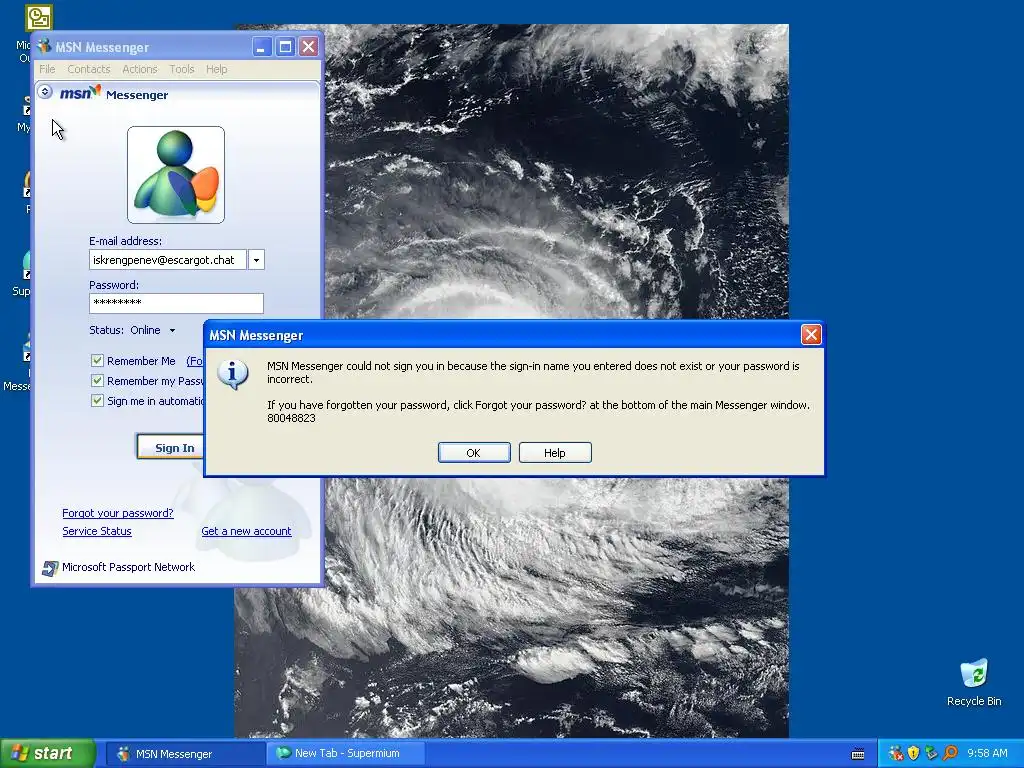Switch to MSN Messenger taskbar button
This screenshot has height=768, width=1024.
(185, 754)
